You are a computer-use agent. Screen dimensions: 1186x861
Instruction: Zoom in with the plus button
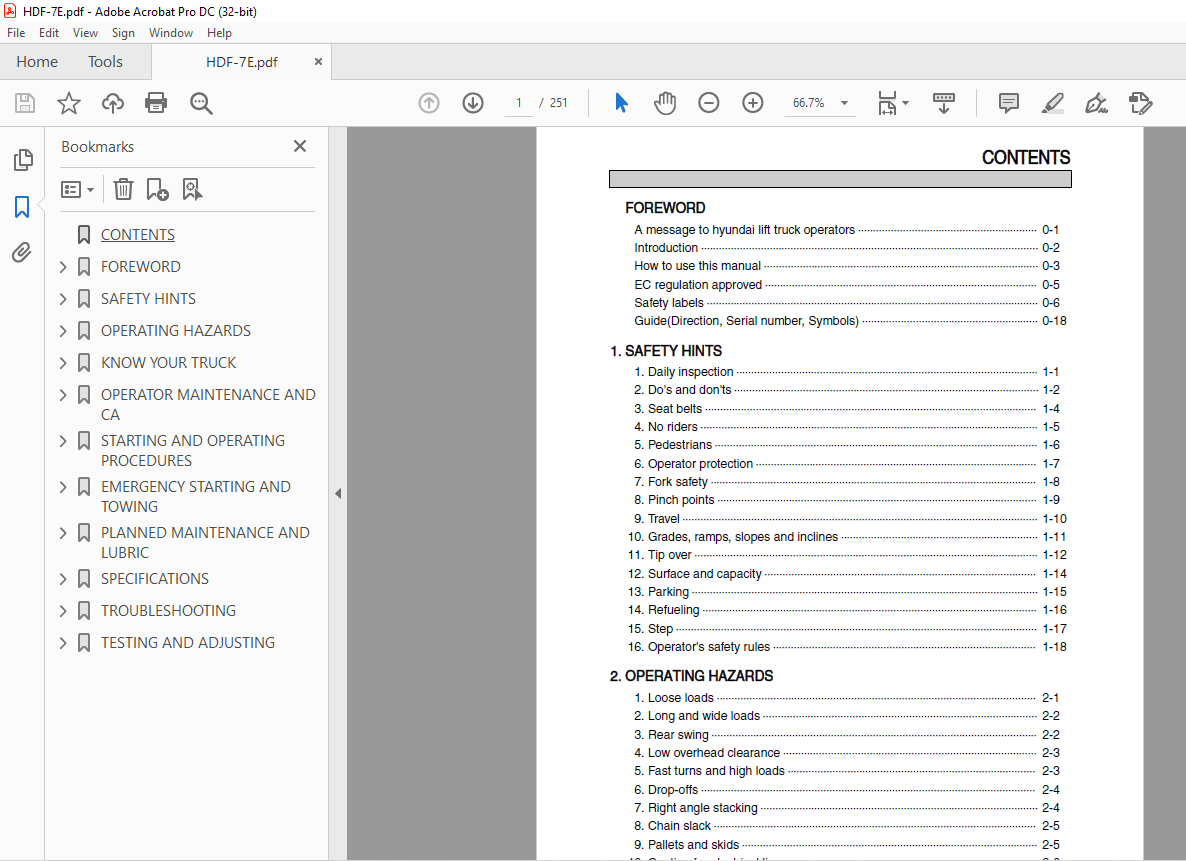[753, 103]
